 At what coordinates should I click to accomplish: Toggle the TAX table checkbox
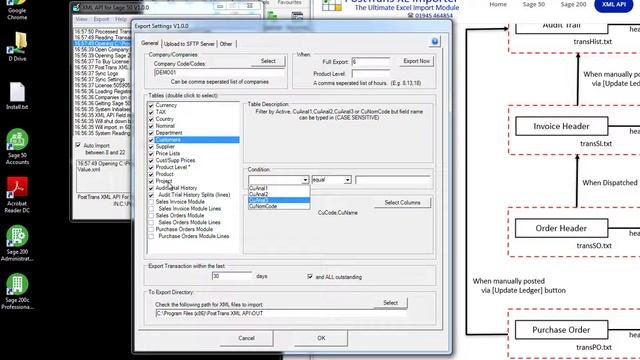click(x=151, y=112)
